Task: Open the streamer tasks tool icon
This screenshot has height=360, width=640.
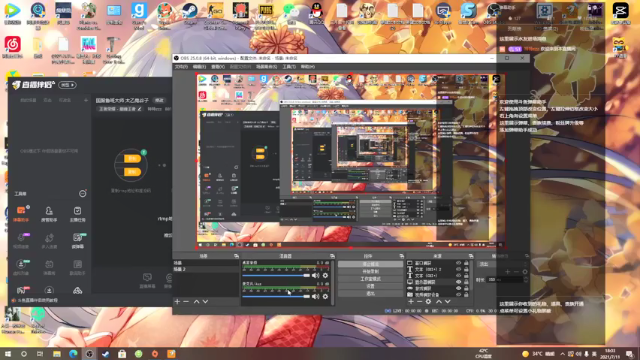Action: (77, 213)
